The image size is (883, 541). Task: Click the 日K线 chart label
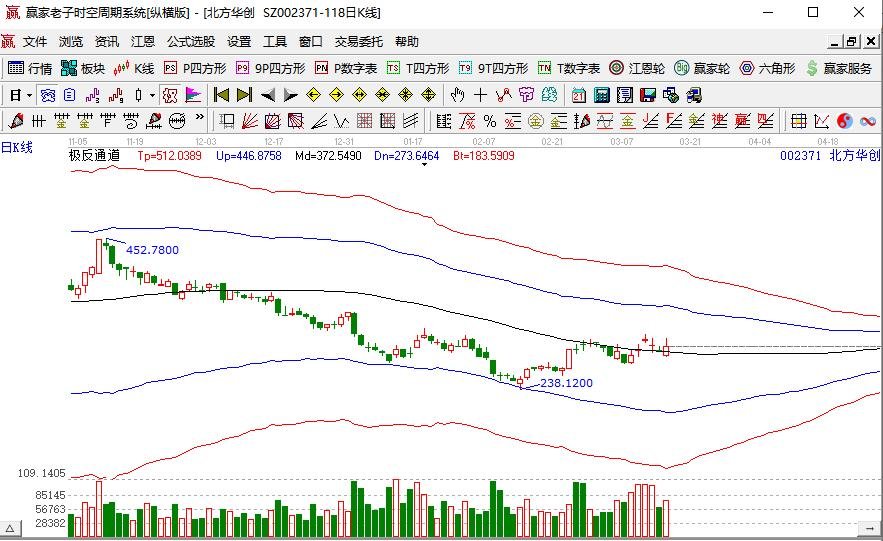[x=17, y=147]
